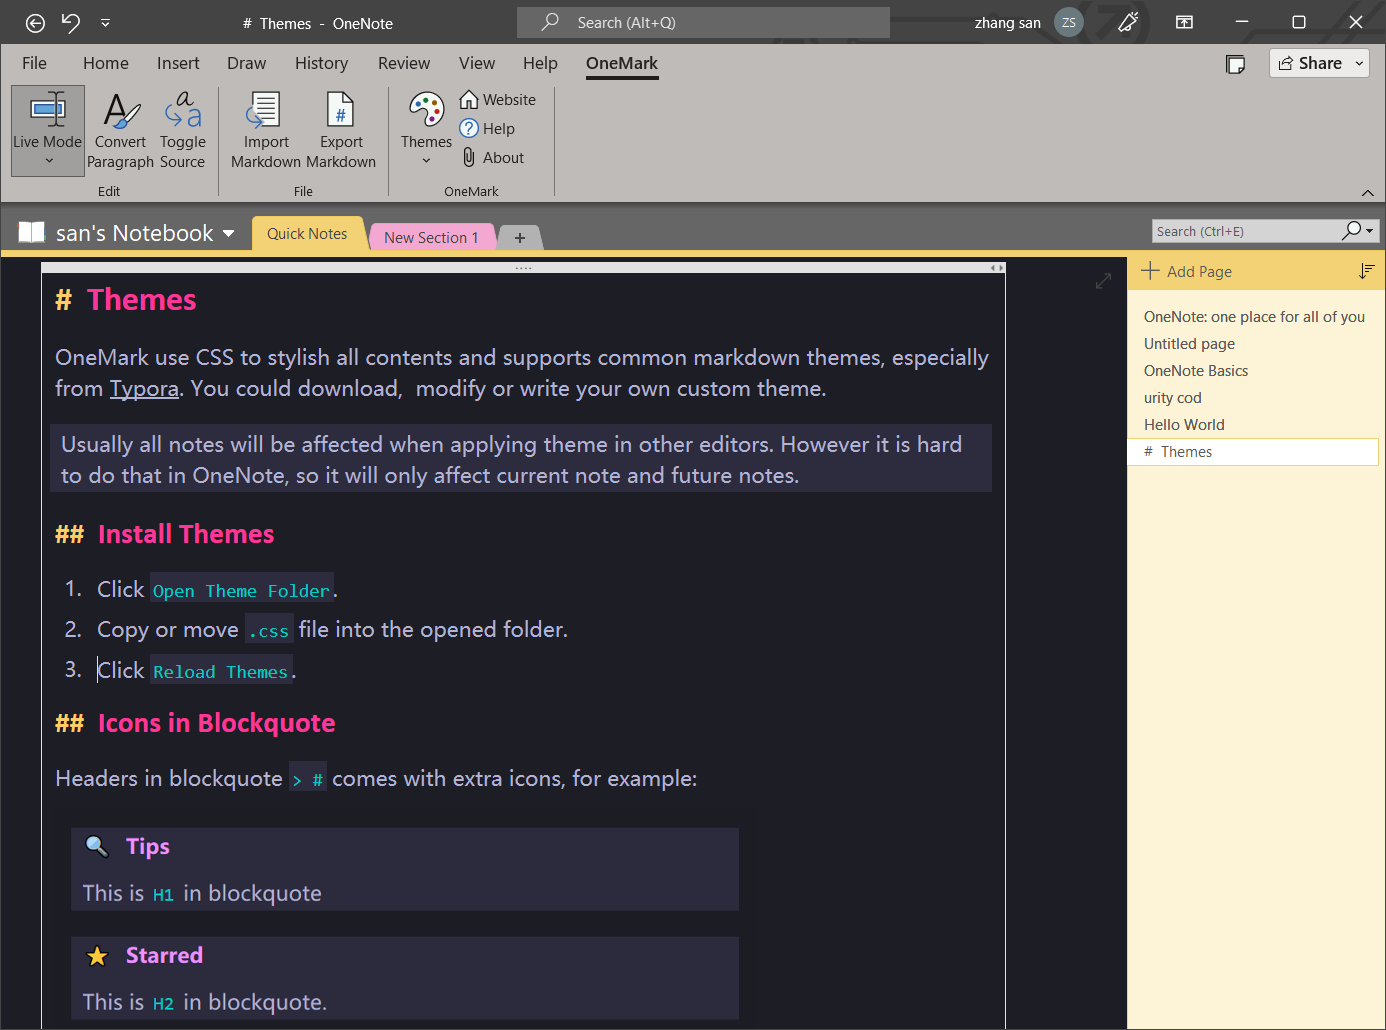Click the 'Install Themes' heading
1386x1030 pixels.
click(x=186, y=534)
